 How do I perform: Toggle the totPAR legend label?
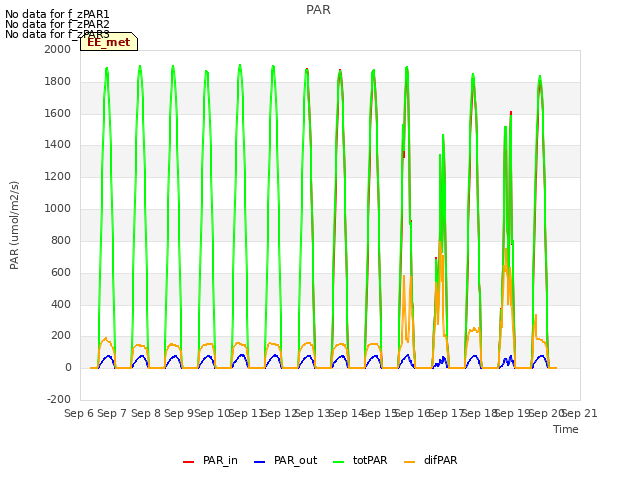370,460
